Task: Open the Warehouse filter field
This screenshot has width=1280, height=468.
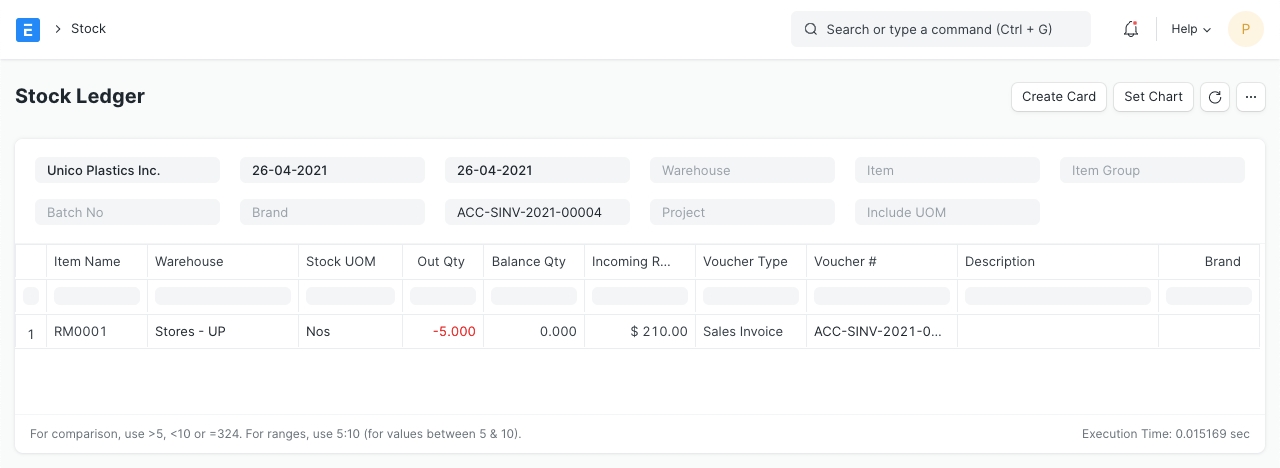Action: point(742,170)
